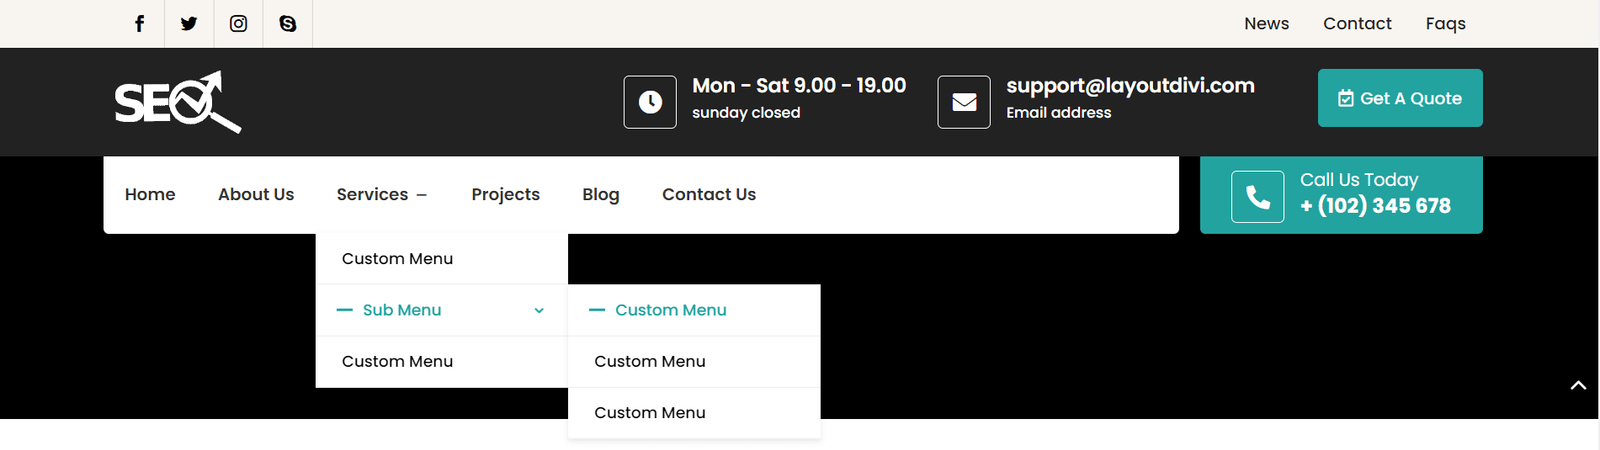Click the Skype icon
Screen dimensions: 1600x450
[x=288, y=24]
